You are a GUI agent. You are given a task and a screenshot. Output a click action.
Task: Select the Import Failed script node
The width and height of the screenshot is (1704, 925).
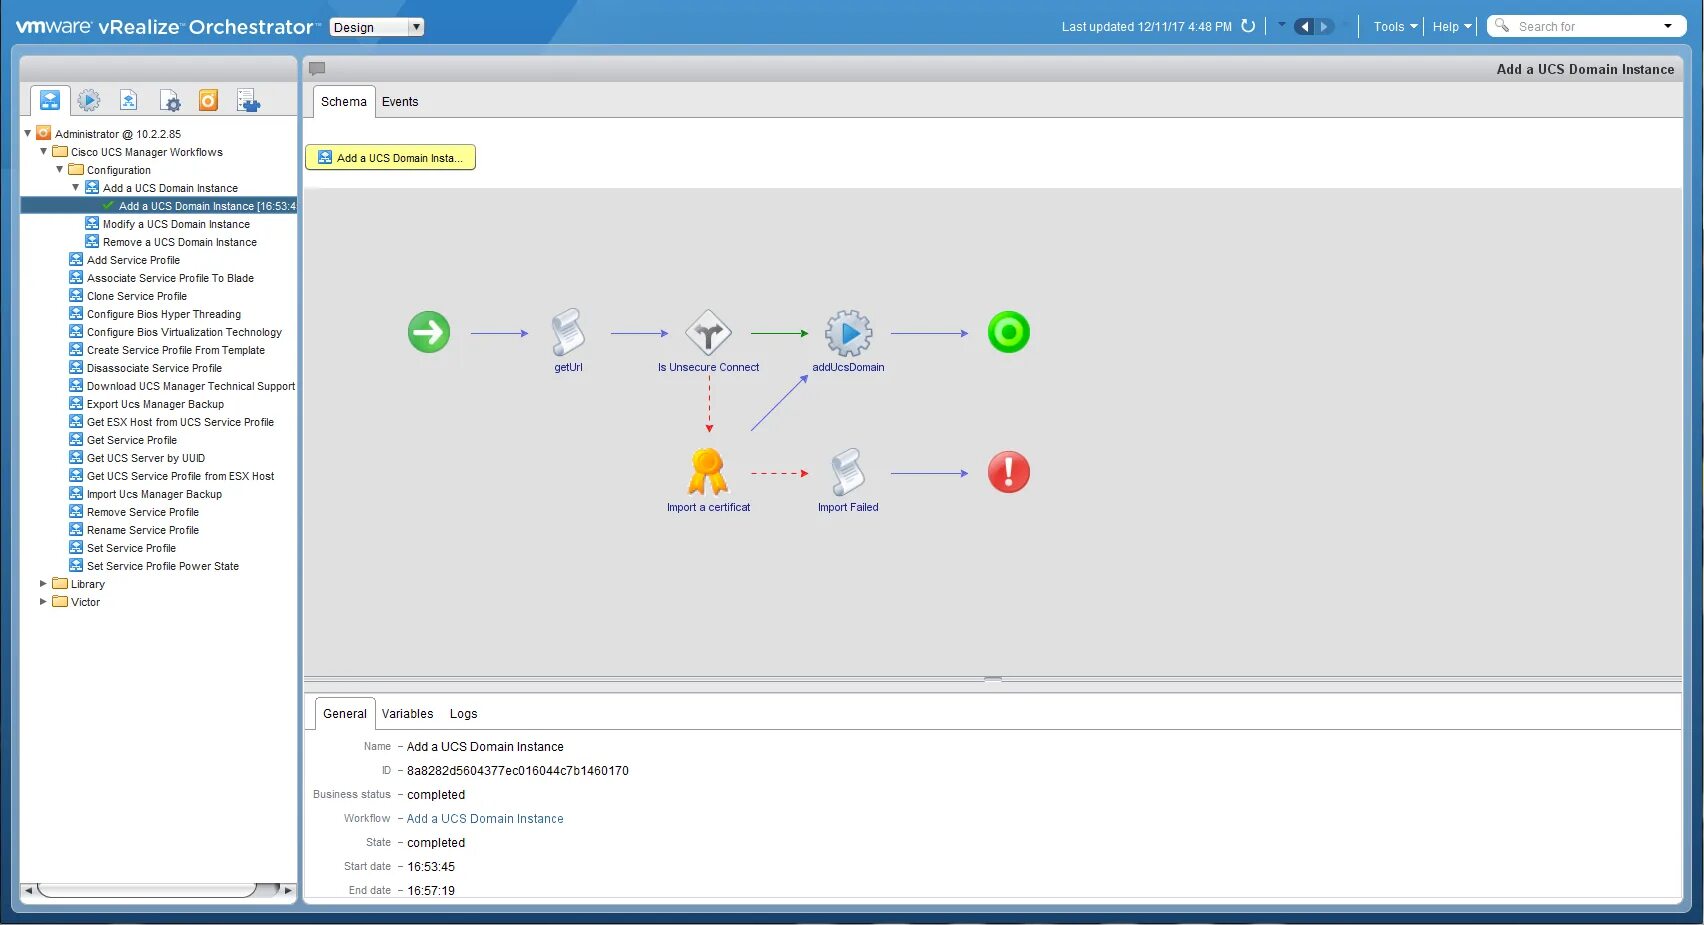pyautogui.click(x=848, y=472)
